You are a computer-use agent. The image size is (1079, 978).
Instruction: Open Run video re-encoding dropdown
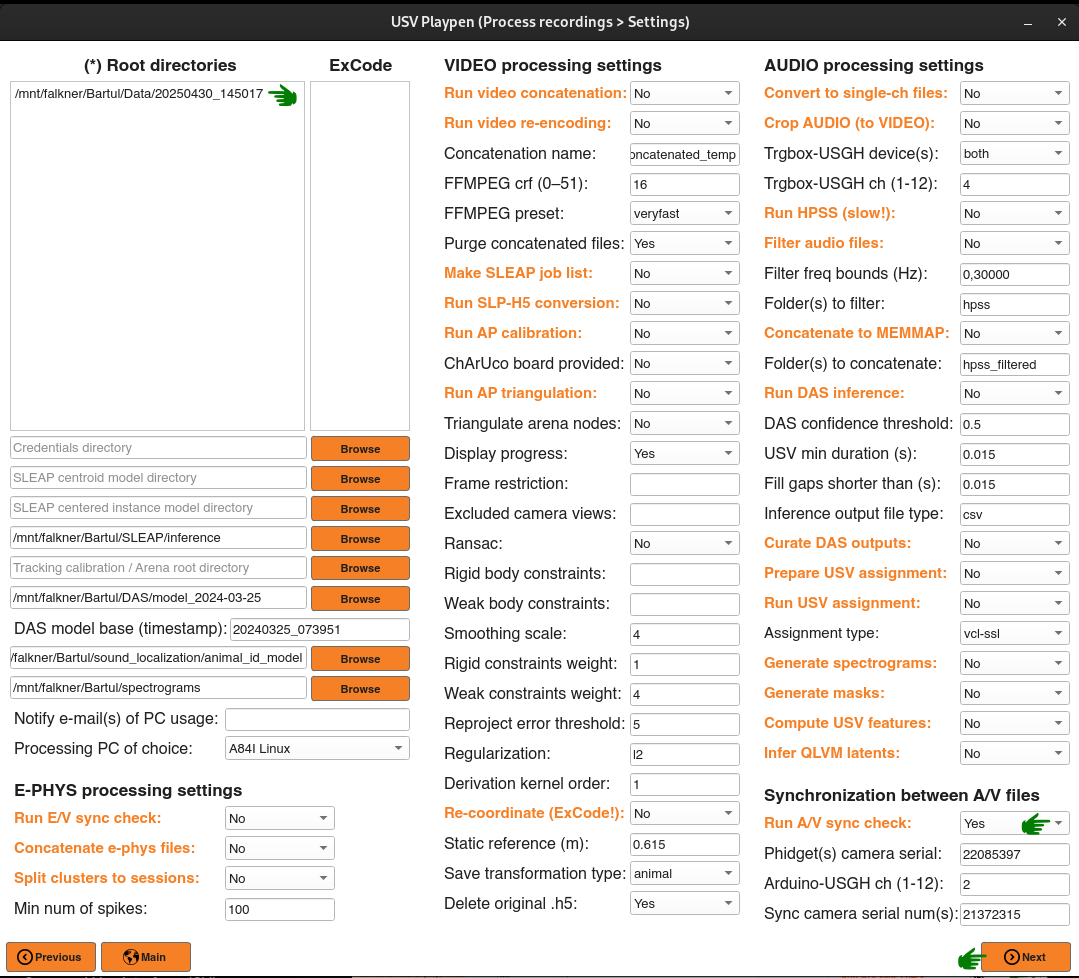[685, 123]
